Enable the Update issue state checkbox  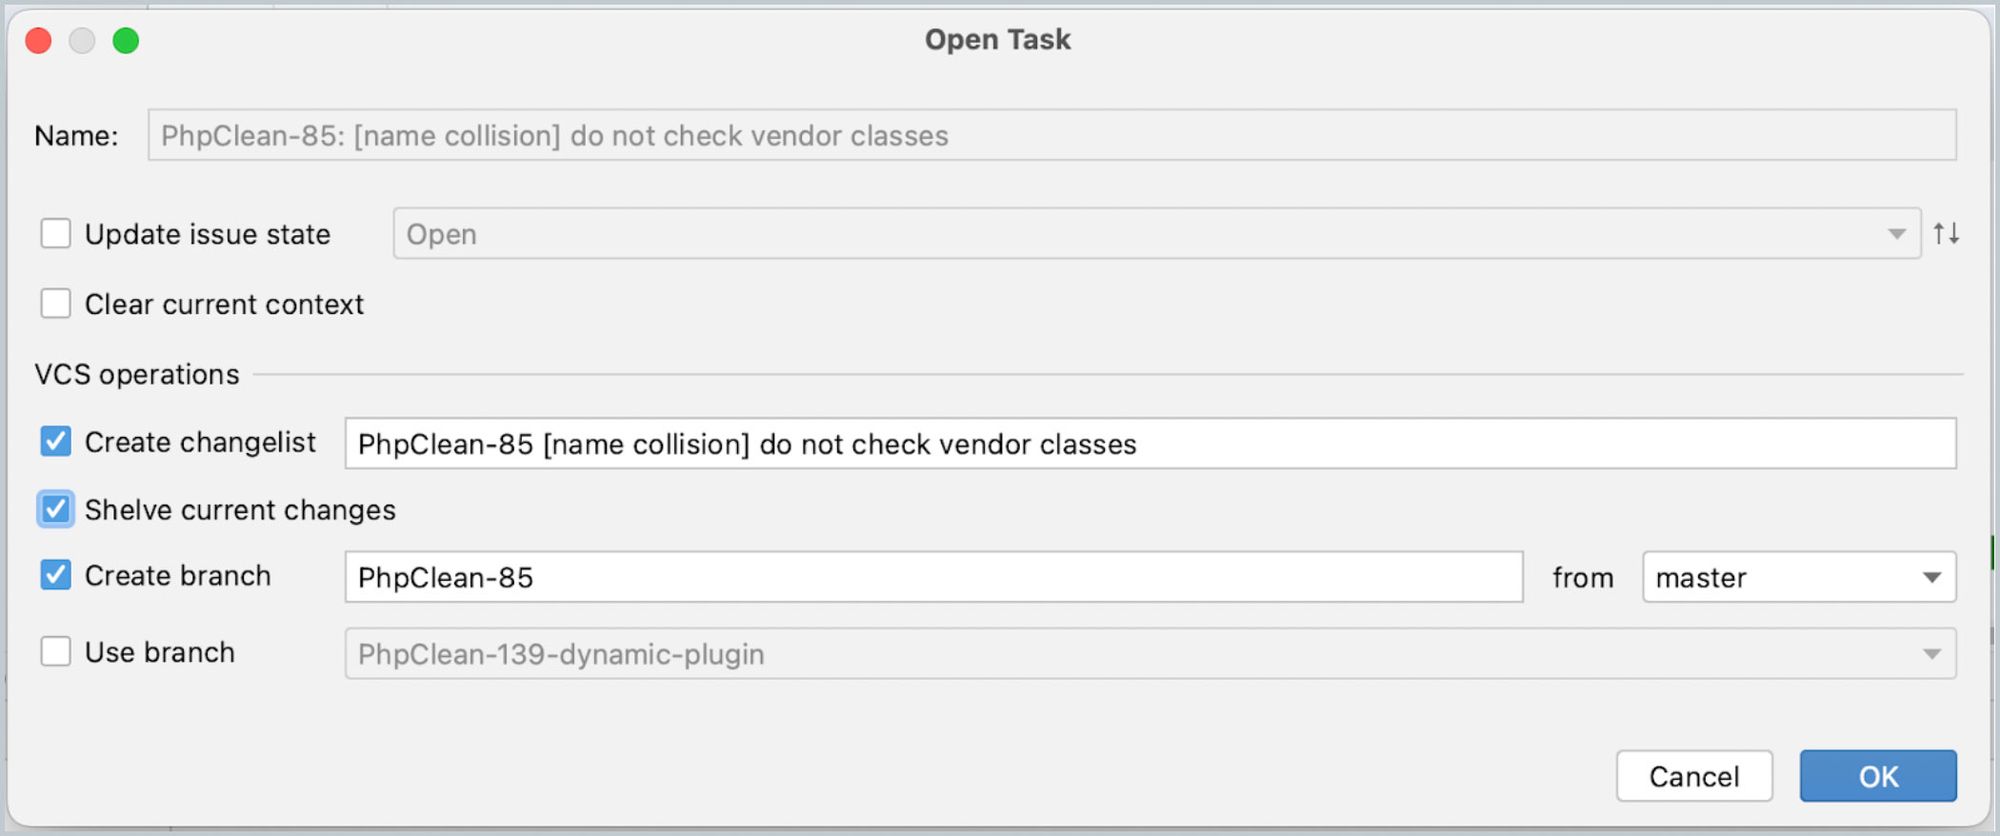(x=56, y=234)
